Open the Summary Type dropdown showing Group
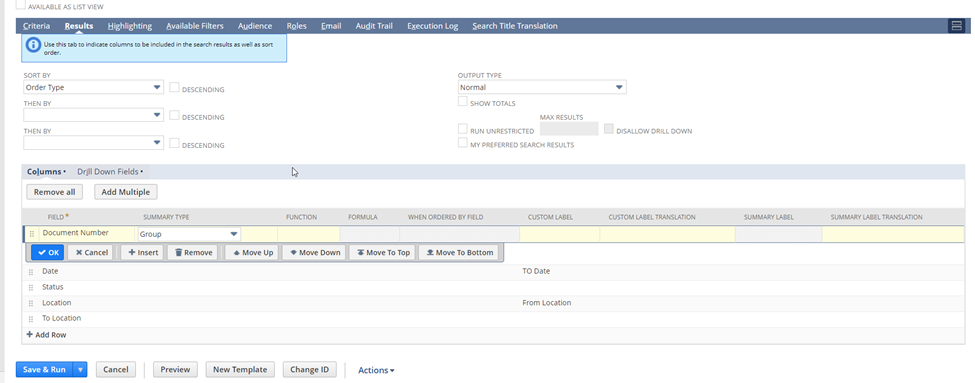The height and width of the screenshot is (383, 975). click(x=189, y=234)
